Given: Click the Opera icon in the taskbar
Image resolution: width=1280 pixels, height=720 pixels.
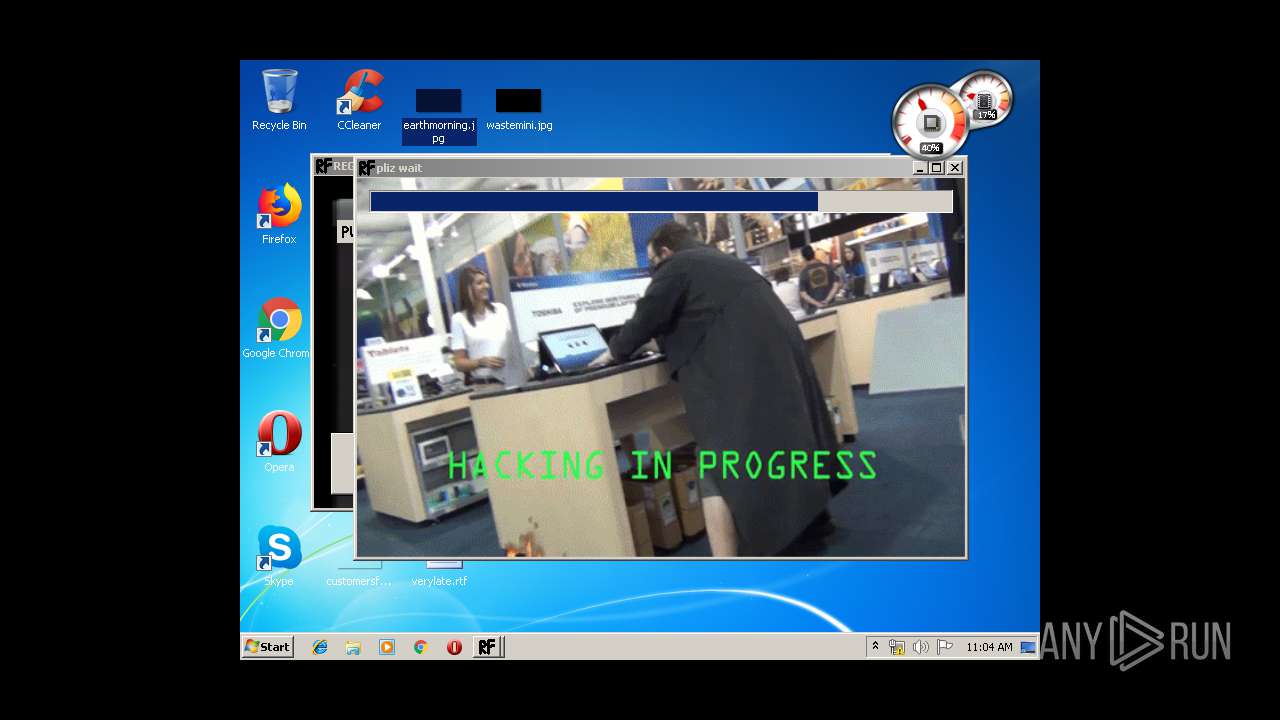Looking at the screenshot, I should 454,647.
